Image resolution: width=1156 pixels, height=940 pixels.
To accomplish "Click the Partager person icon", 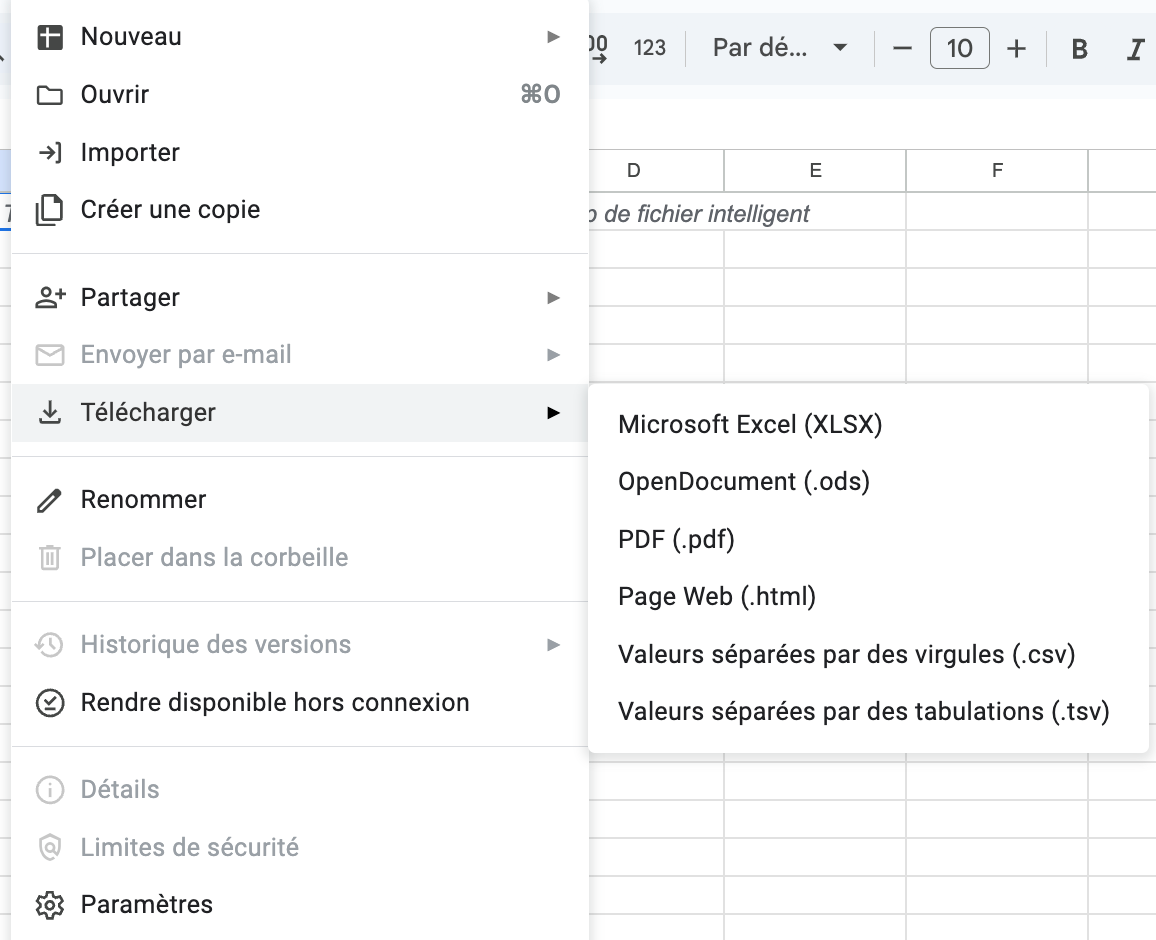I will (48, 297).
